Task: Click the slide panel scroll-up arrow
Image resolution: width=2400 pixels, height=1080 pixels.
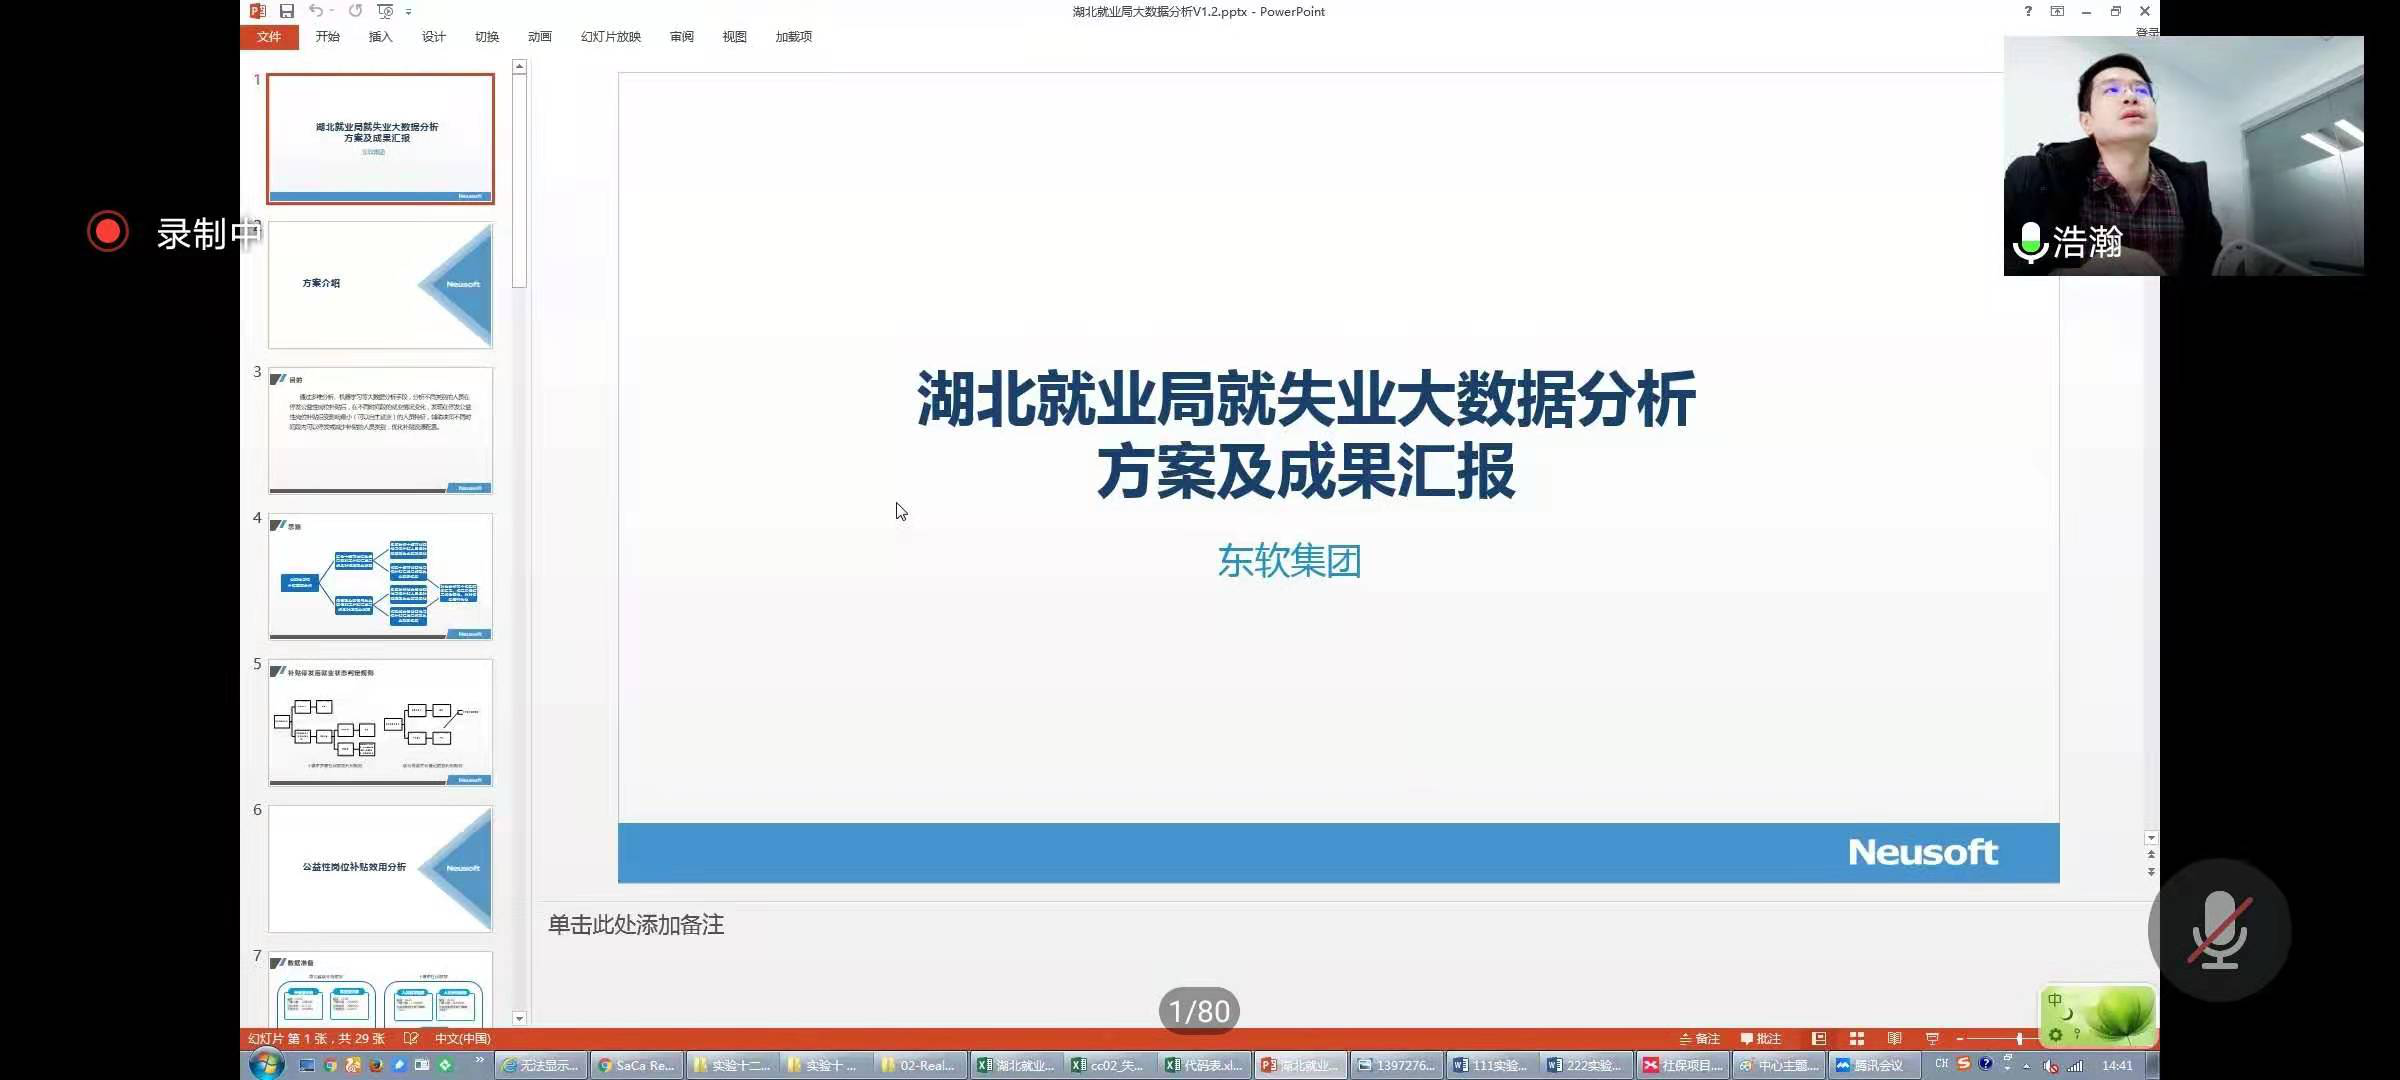Action: 519,67
